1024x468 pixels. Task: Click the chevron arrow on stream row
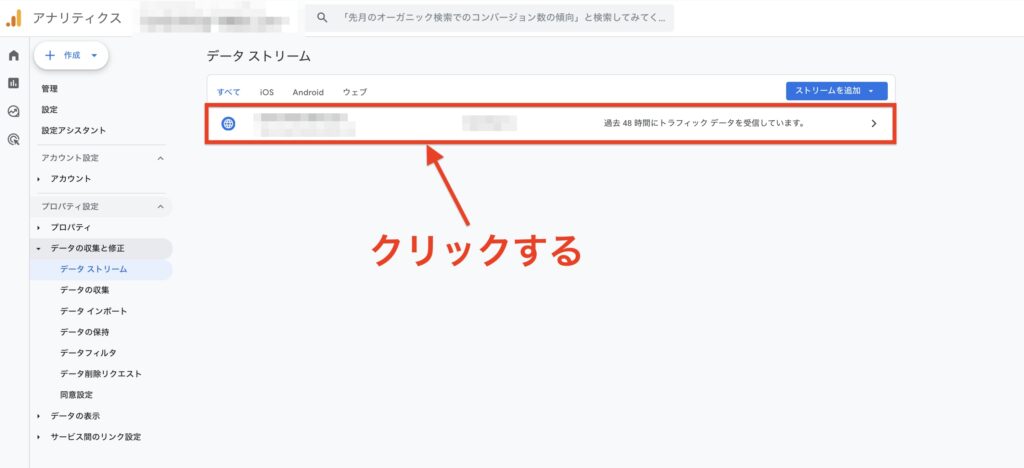[x=873, y=124]
